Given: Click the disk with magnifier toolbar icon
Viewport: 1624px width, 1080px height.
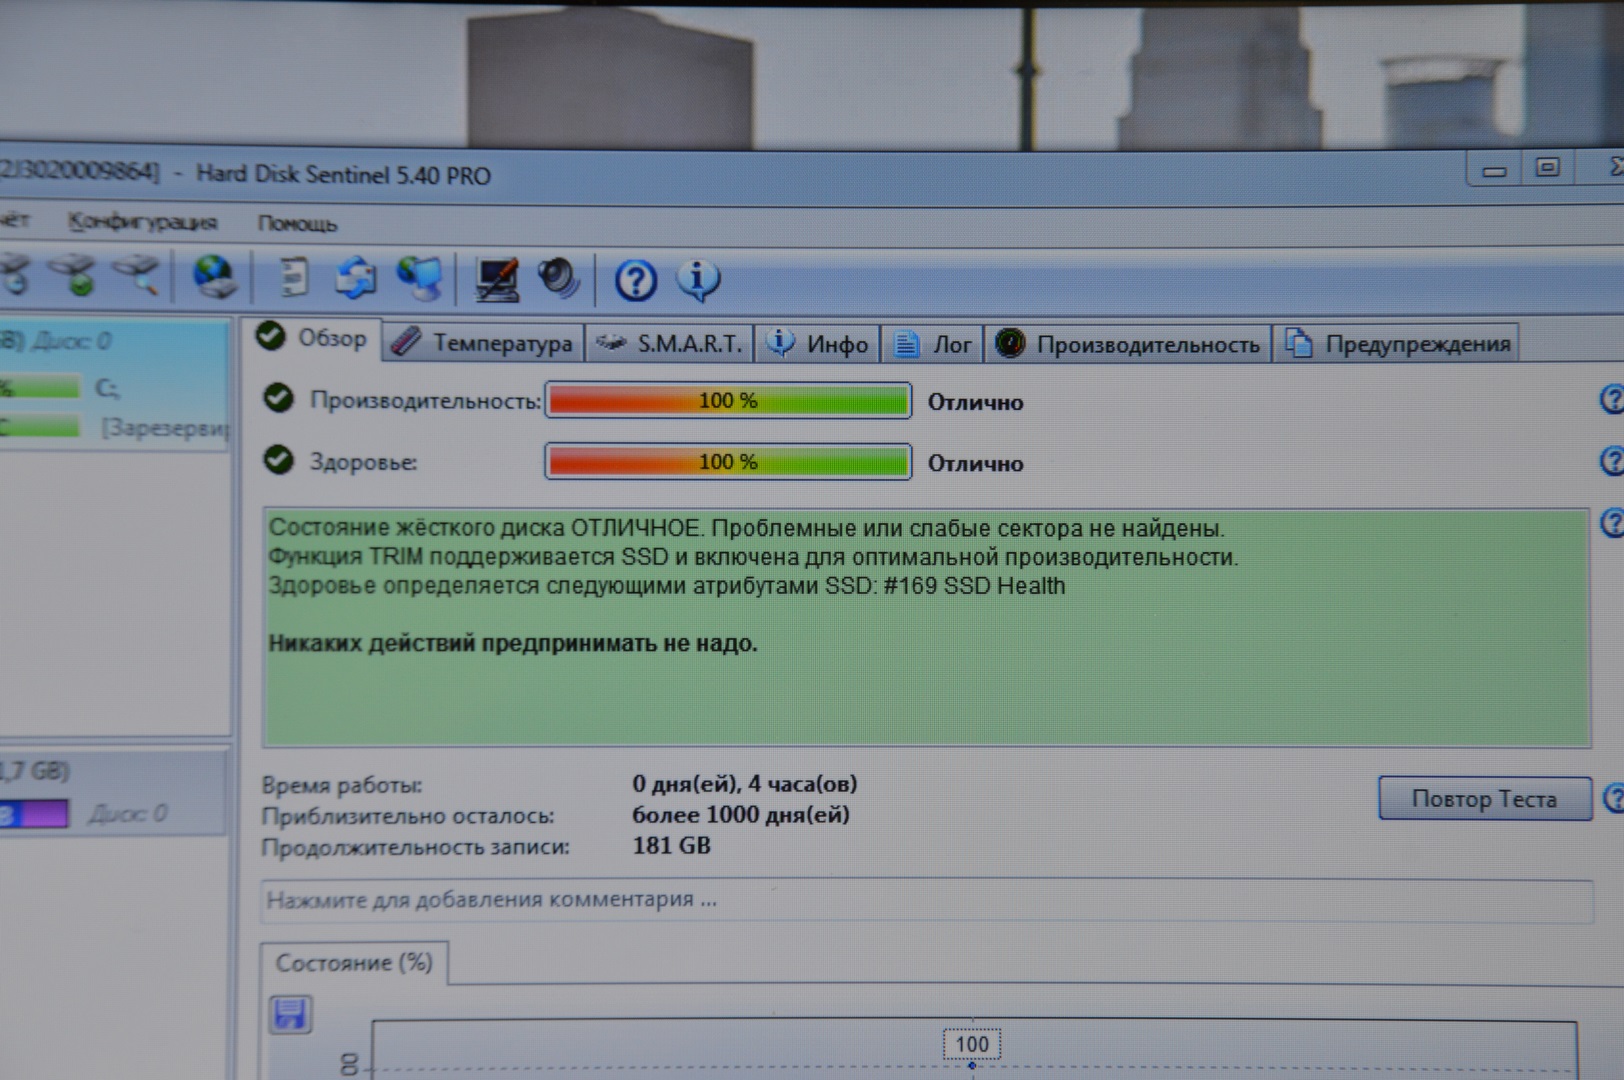Looking at the screenshot, I should [137, 274].
